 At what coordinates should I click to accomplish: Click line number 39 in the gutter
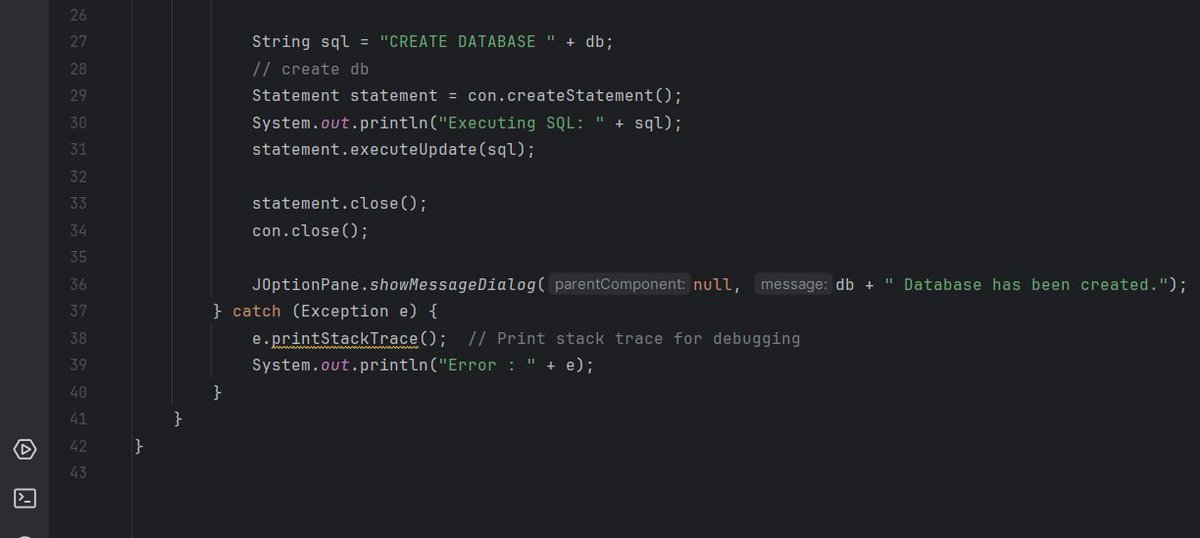(78, 366)
